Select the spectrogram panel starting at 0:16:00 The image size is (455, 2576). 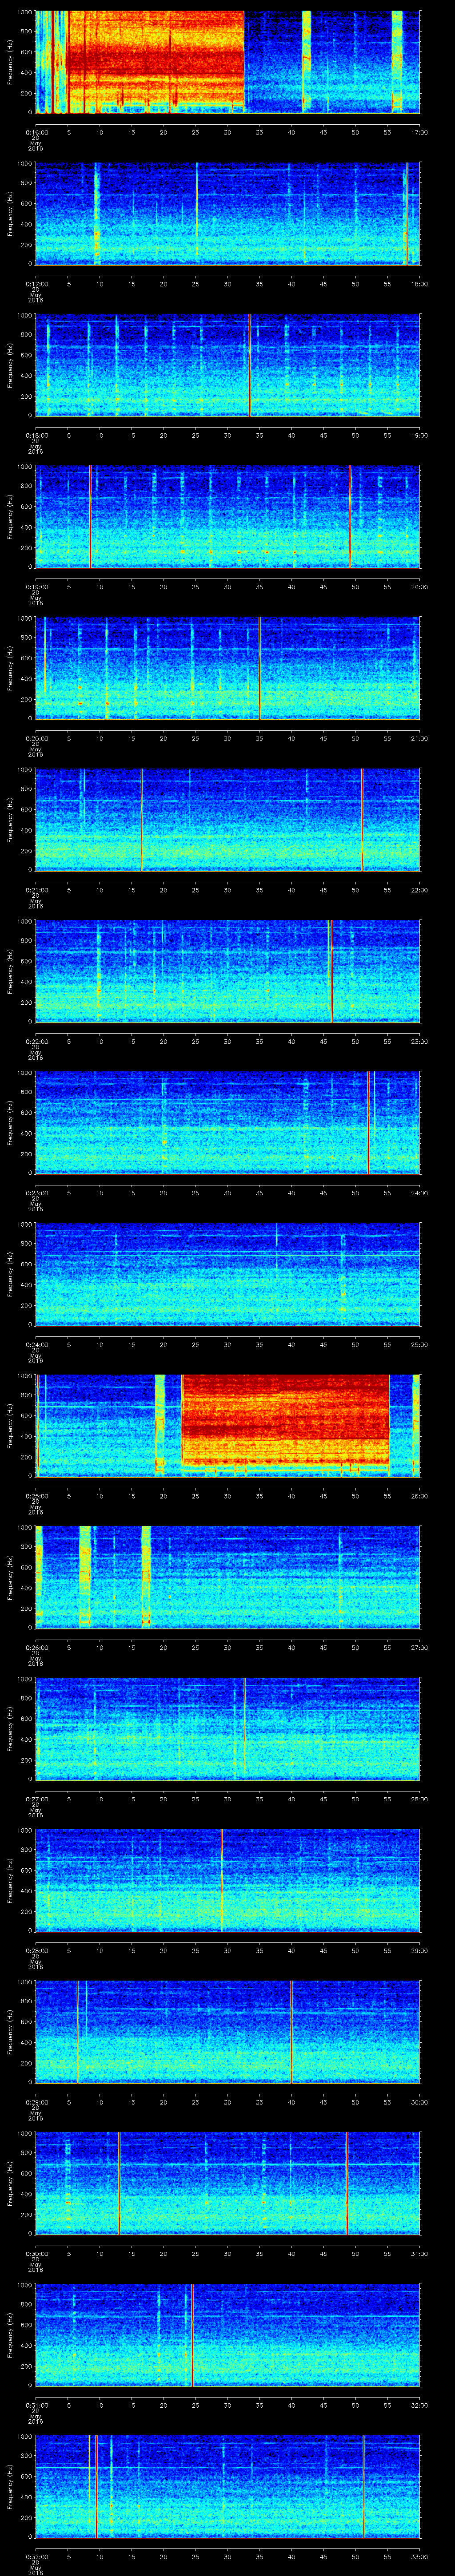coord(228,62)
